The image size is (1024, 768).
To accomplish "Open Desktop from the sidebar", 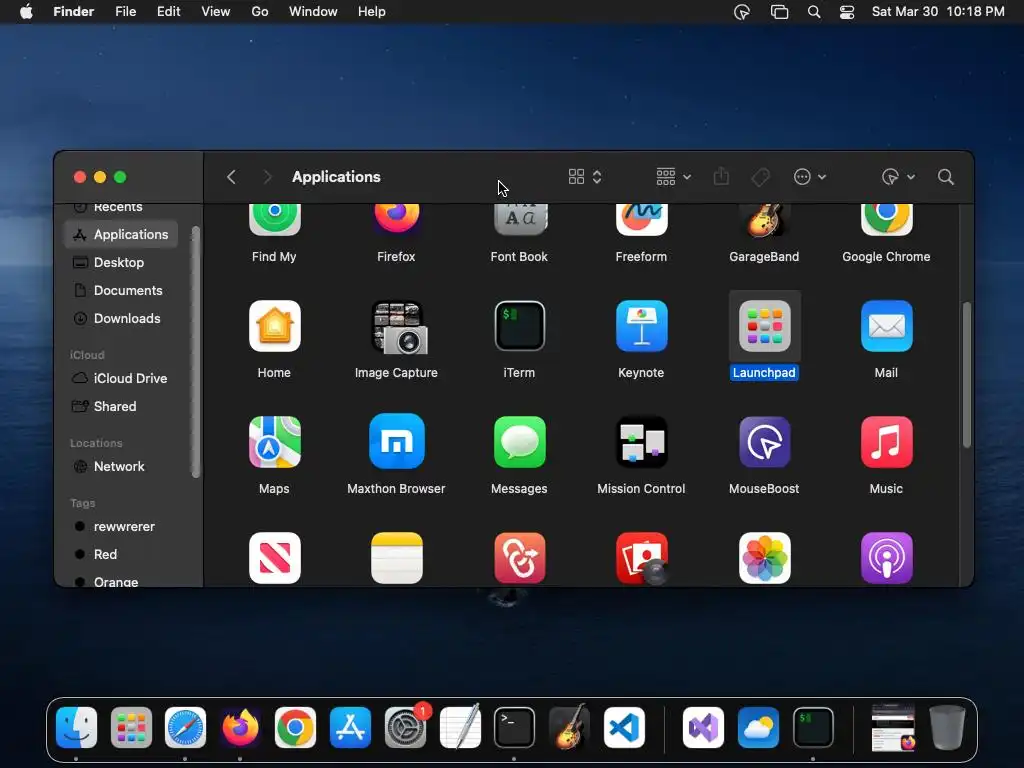I will coord(121,263).
